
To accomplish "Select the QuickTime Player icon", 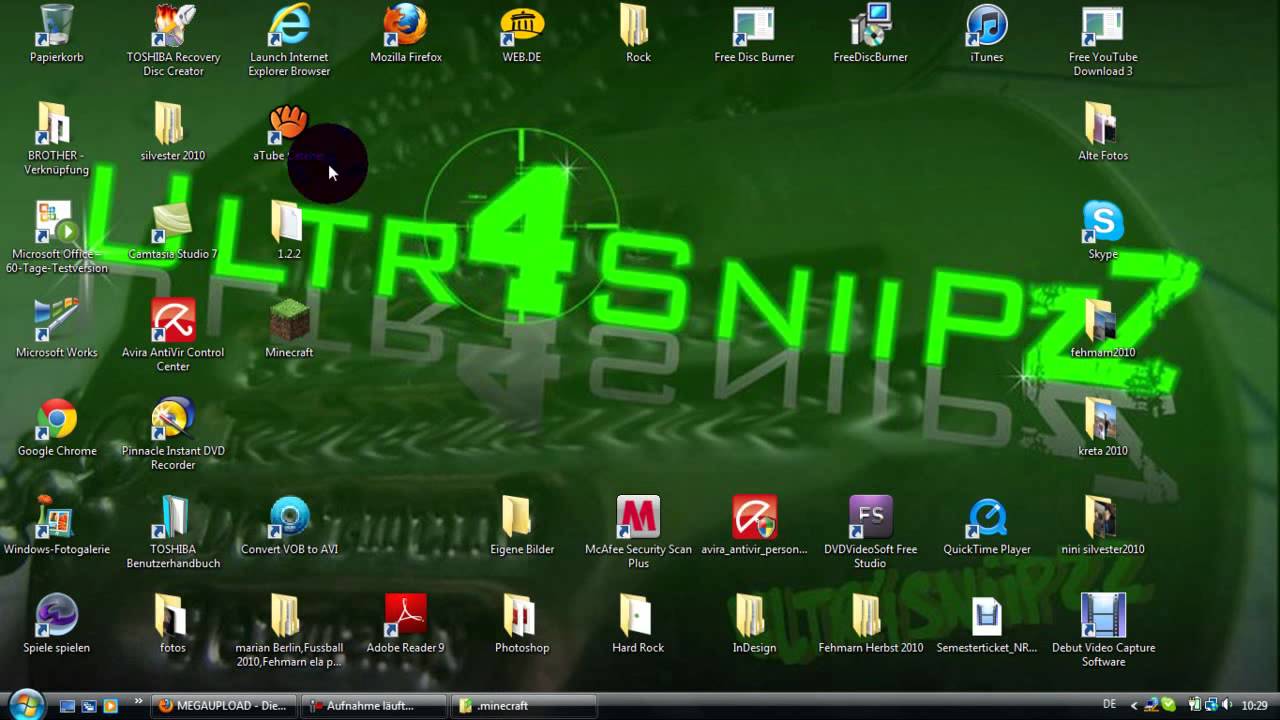I will (x=986, y=519).
